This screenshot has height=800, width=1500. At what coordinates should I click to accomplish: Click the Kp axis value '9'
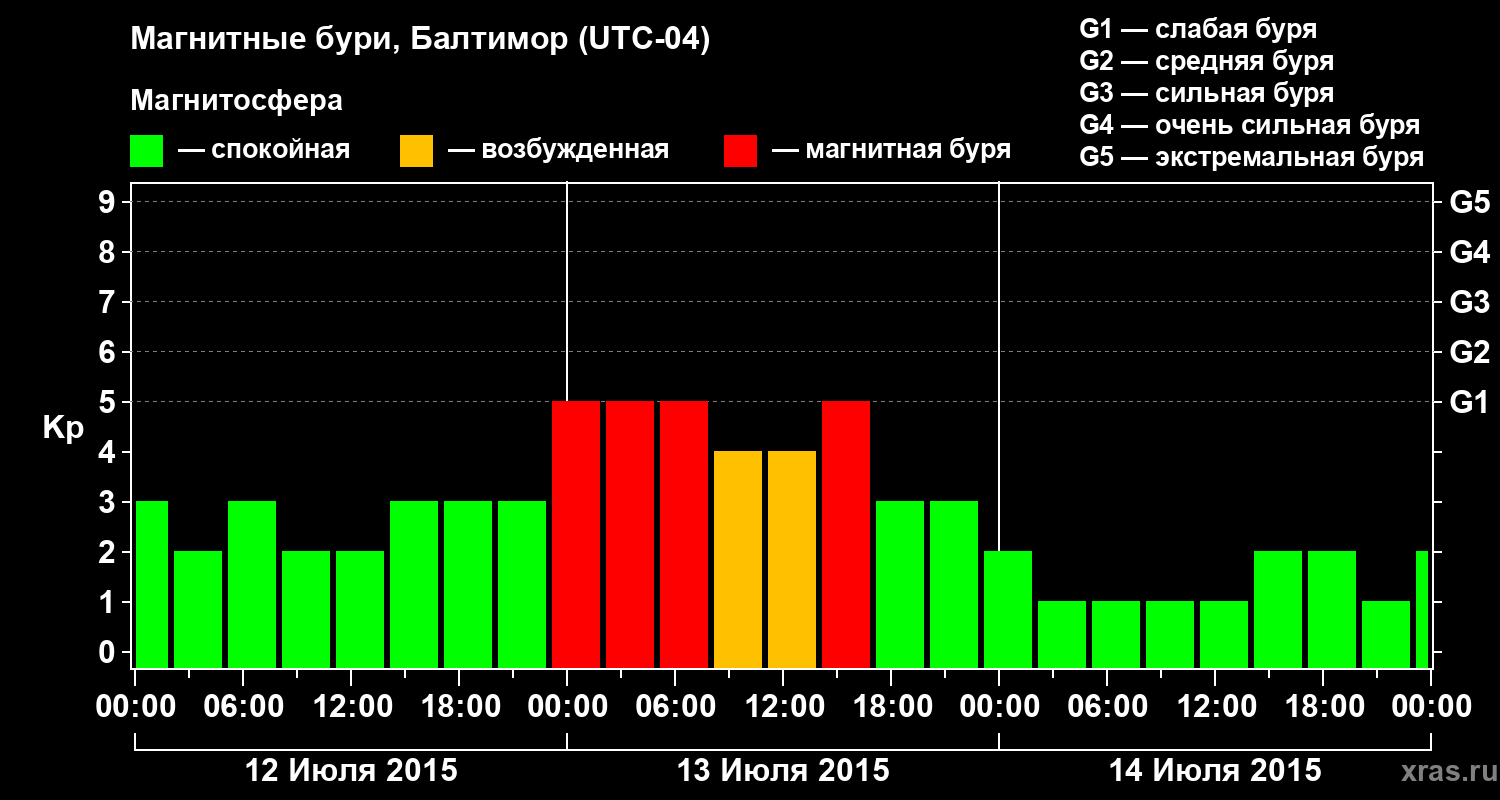(x=109, y=202)
